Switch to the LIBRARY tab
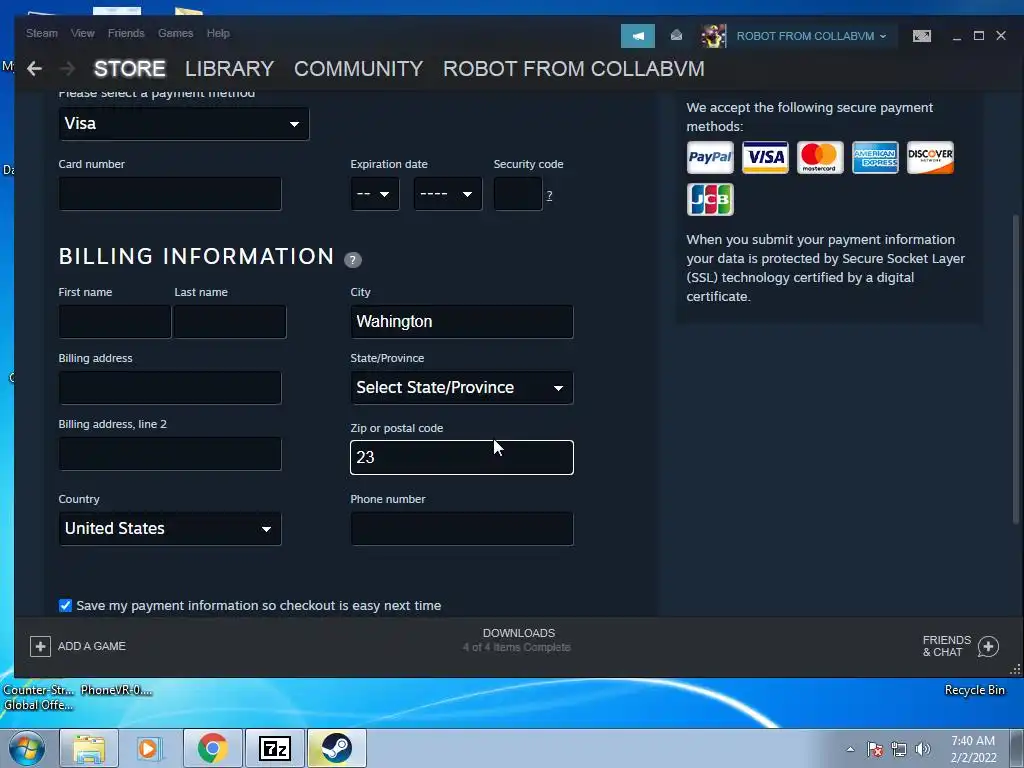This screenshot has height=768, width=1024. tap(229, 69)
